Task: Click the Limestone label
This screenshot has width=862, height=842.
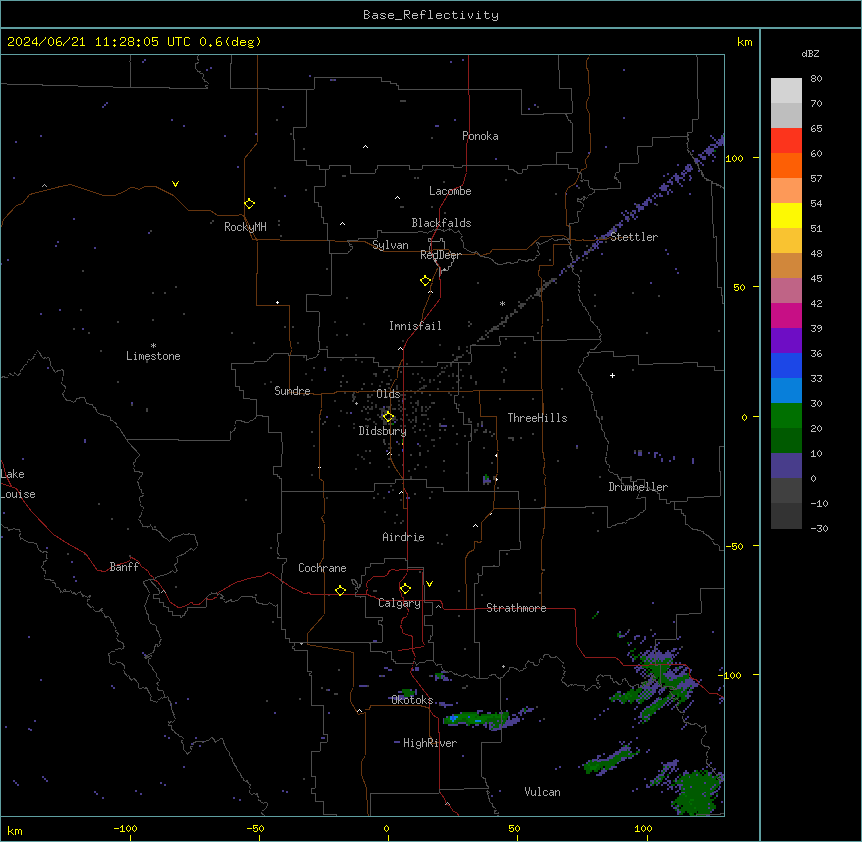Action: 153,356
